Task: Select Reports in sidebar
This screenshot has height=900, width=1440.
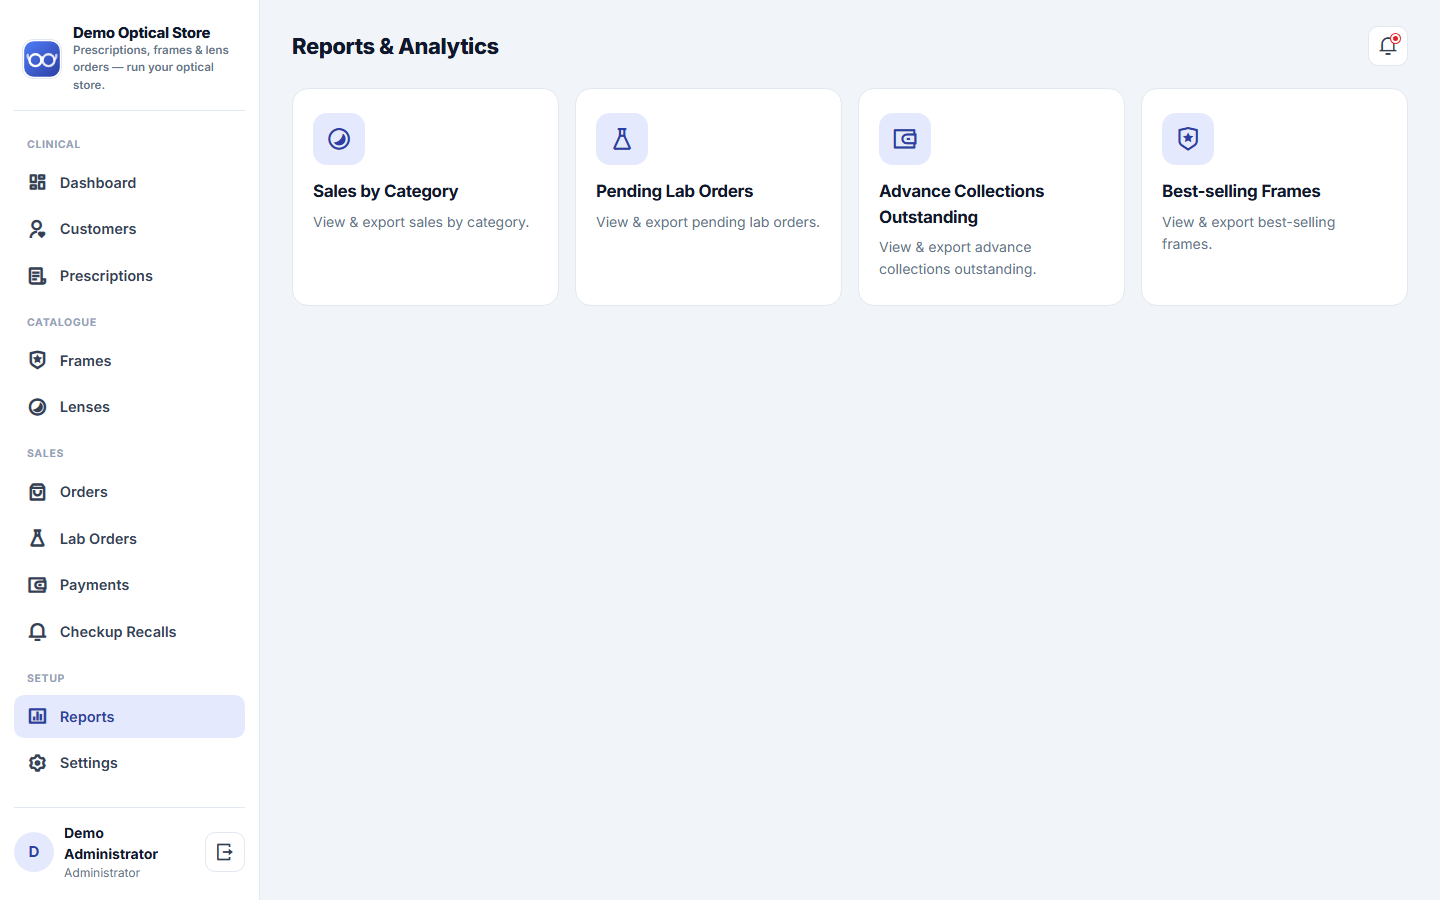Action: pos(129,716)
